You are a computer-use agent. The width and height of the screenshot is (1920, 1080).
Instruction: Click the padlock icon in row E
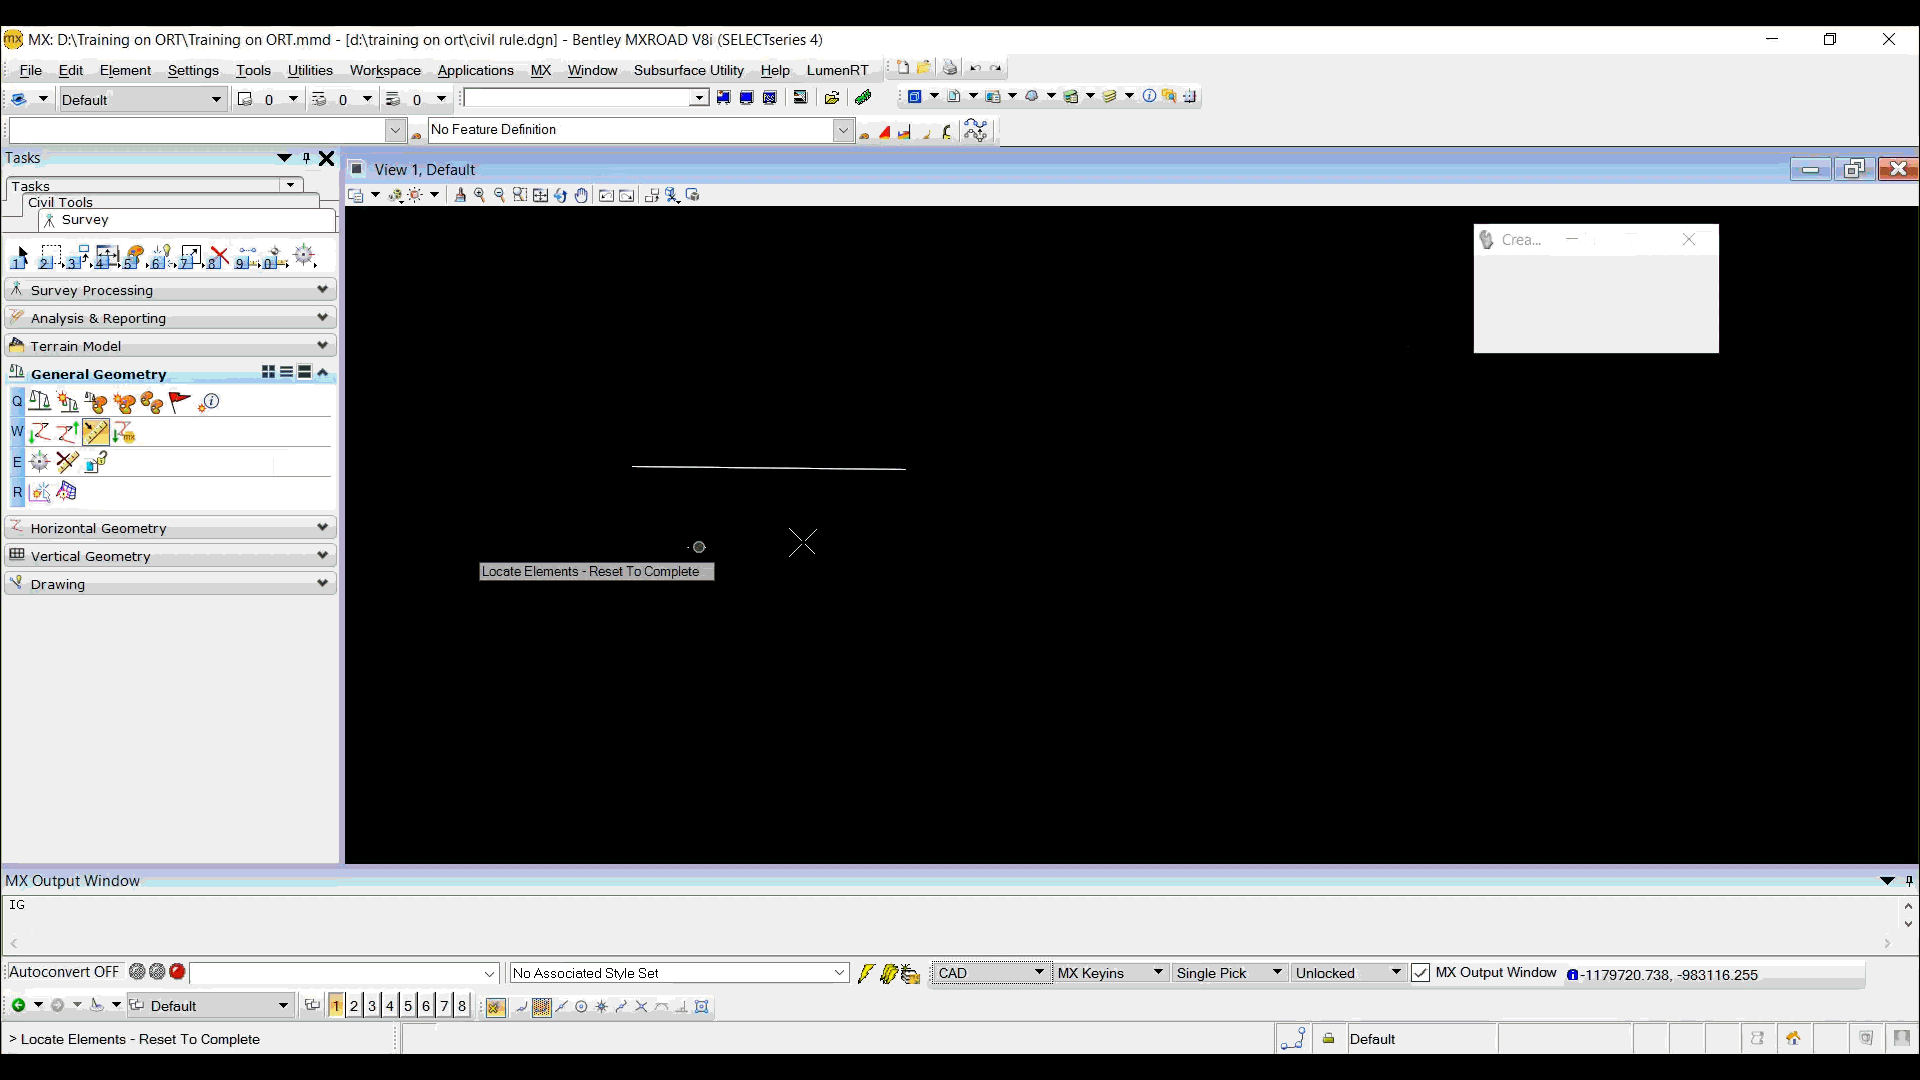point(96,462)
